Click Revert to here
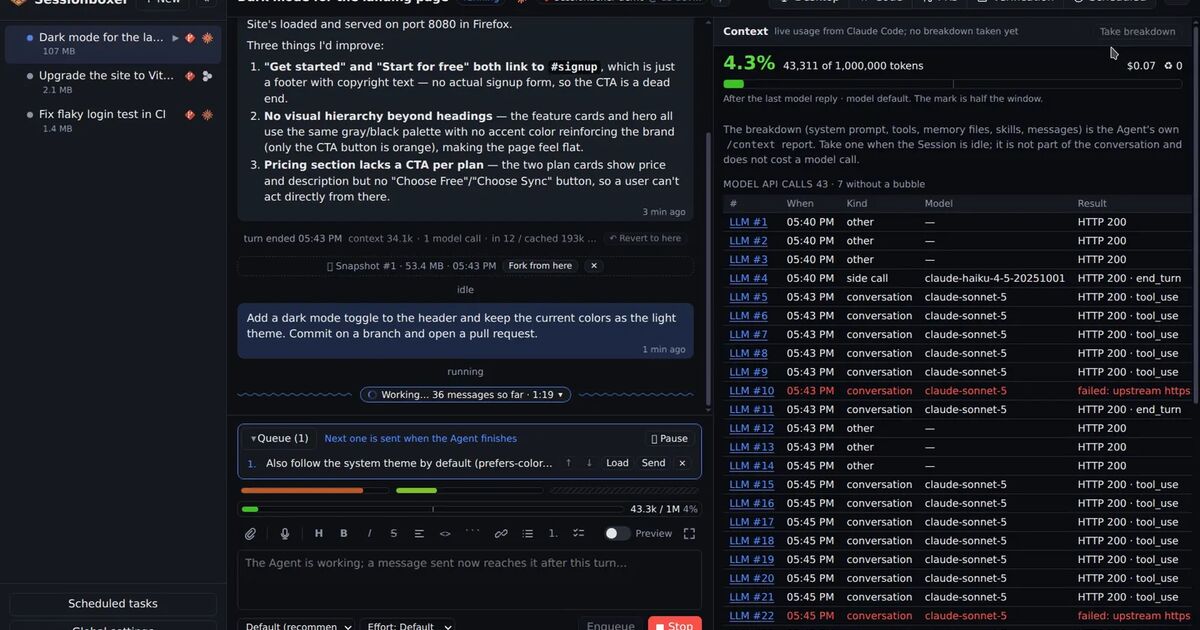This screenshot has height=630, width=1200. click(x=645, y=238)
